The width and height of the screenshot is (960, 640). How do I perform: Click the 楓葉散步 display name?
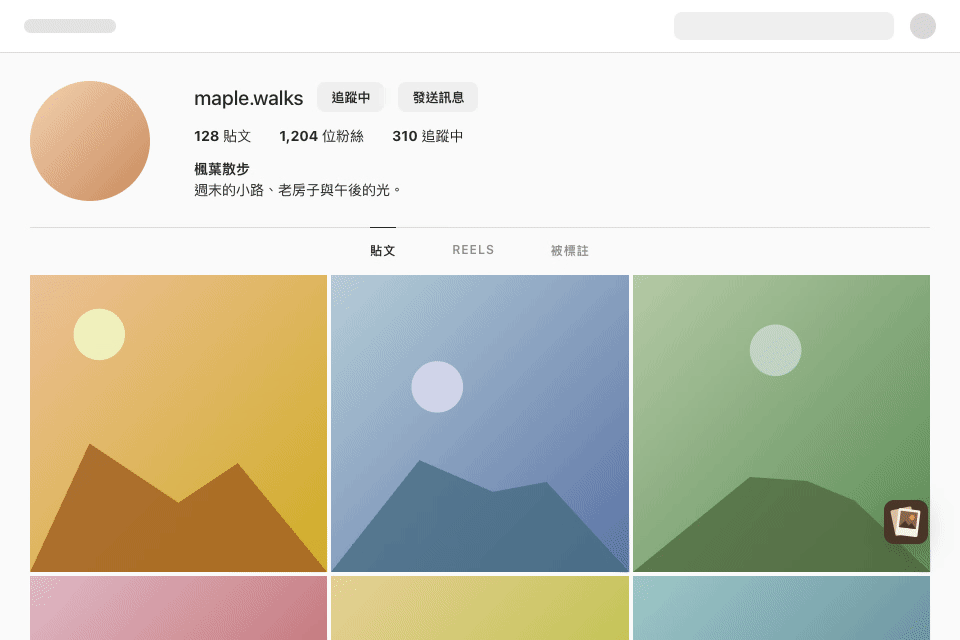pyautogui.click(x=222, y=169)
